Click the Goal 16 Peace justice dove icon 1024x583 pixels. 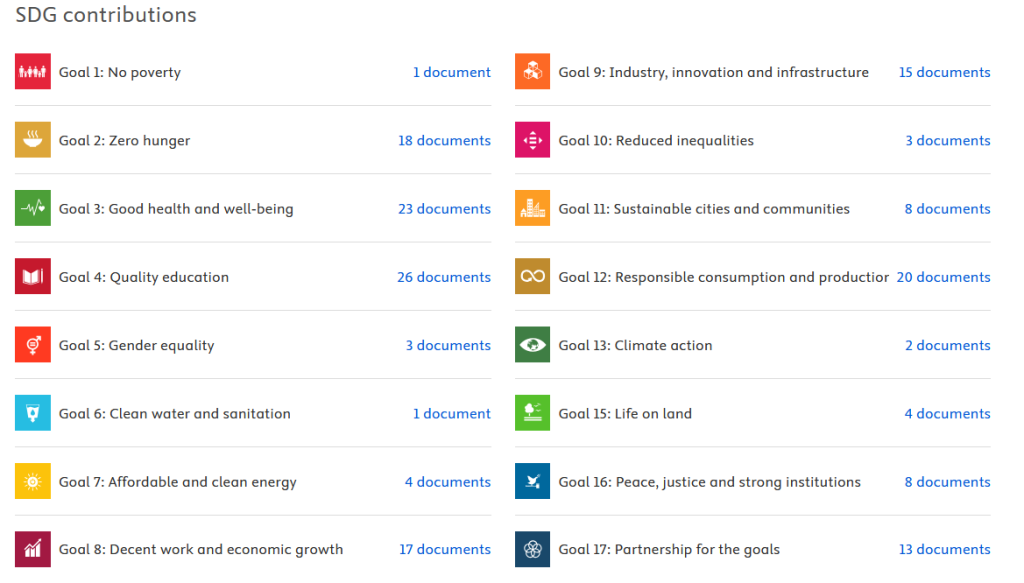[533, 481]
